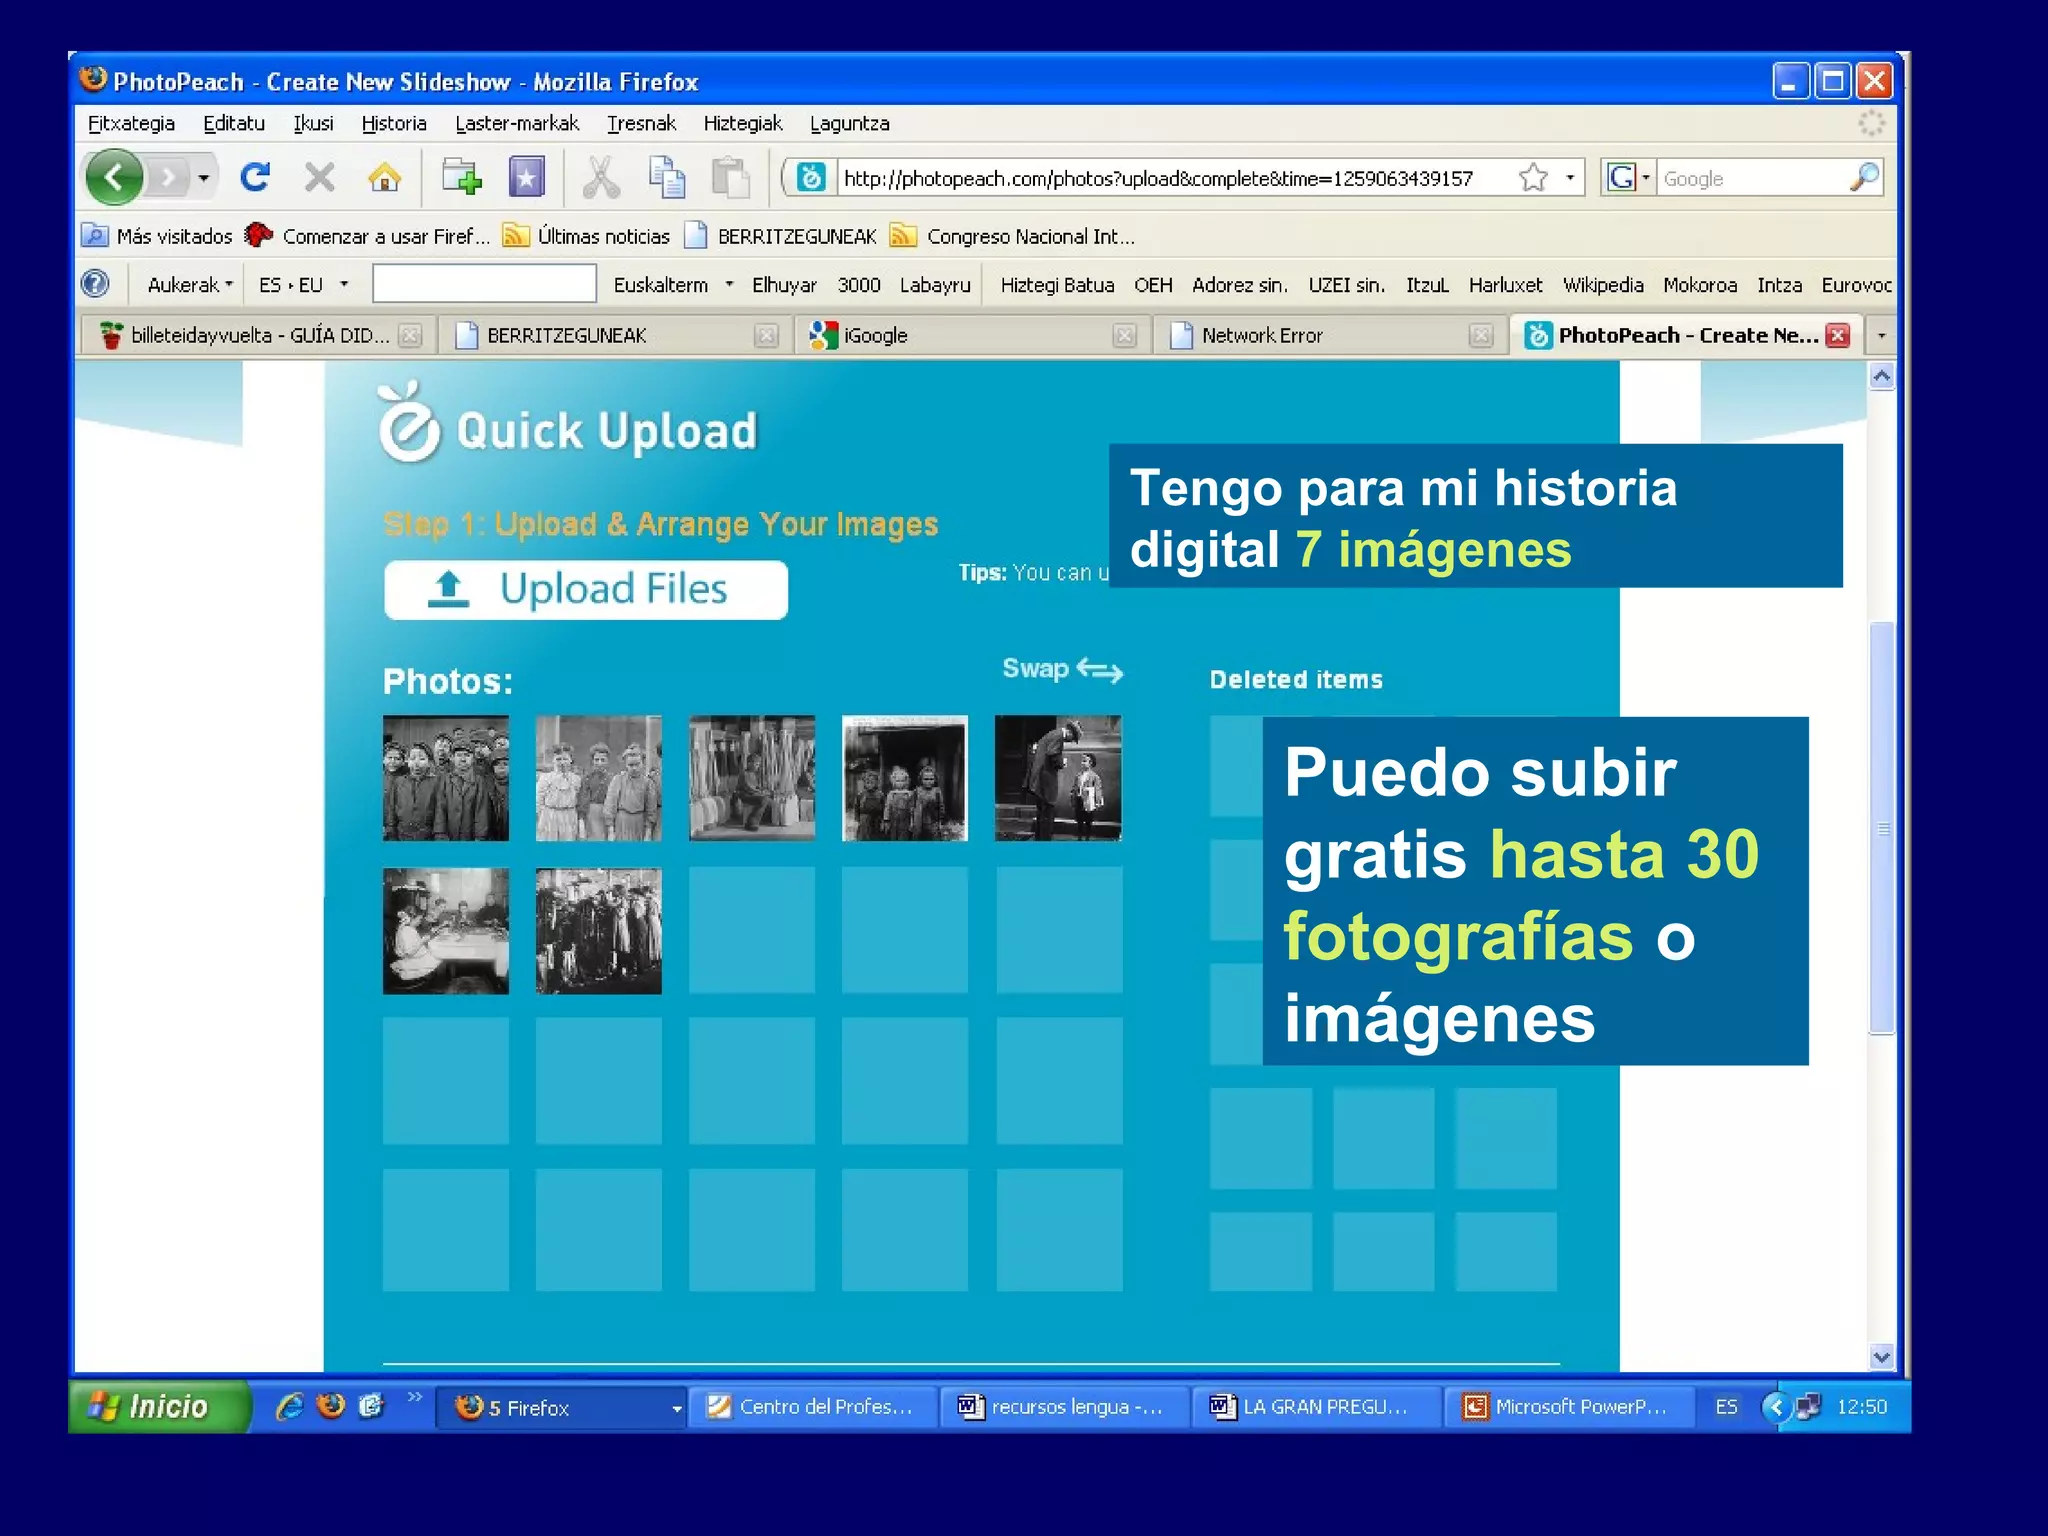Click the network connection tray icon
The height and width of the screenshot is (1536, 2048).
(1808, 1407)
